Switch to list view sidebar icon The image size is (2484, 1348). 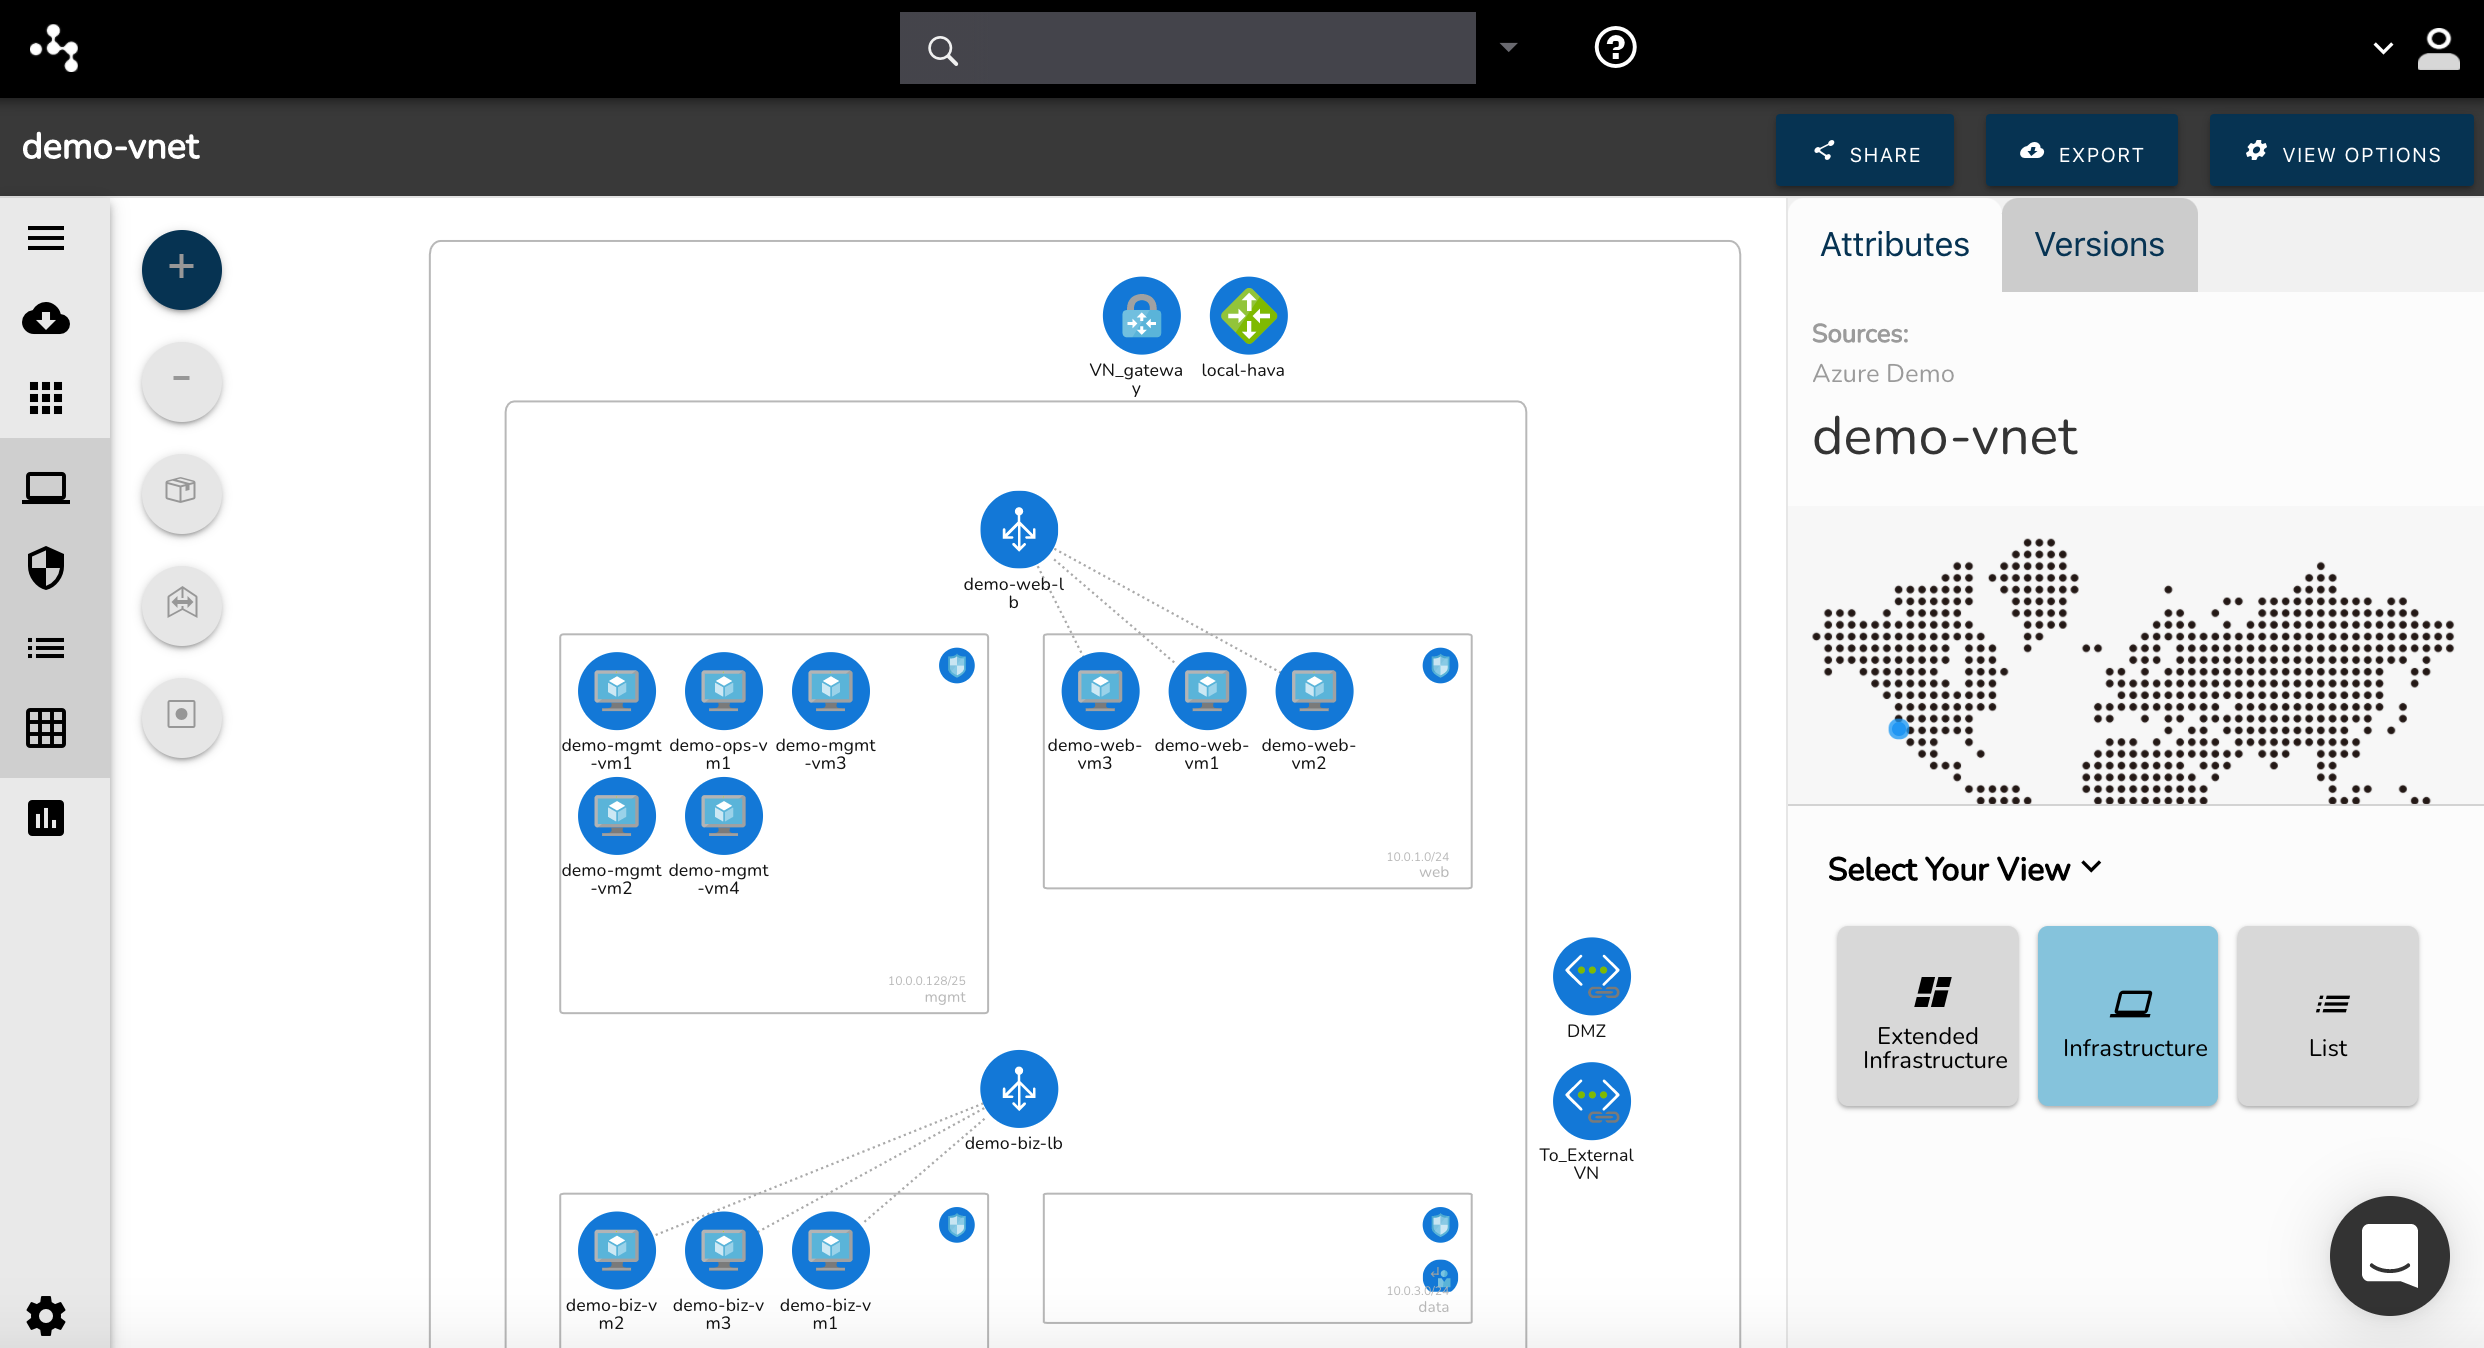coord(46,648)
